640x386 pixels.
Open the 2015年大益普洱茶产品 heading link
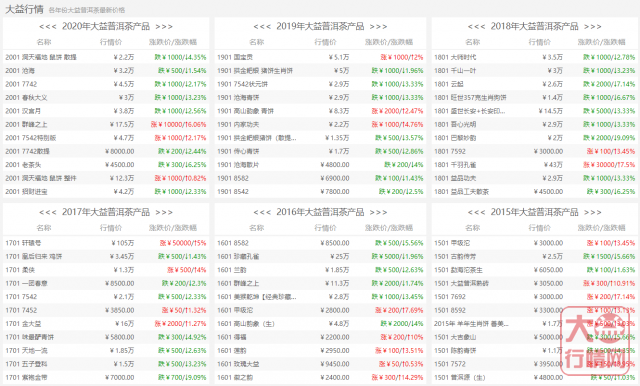pyautogui.click(x=534, y=212)
